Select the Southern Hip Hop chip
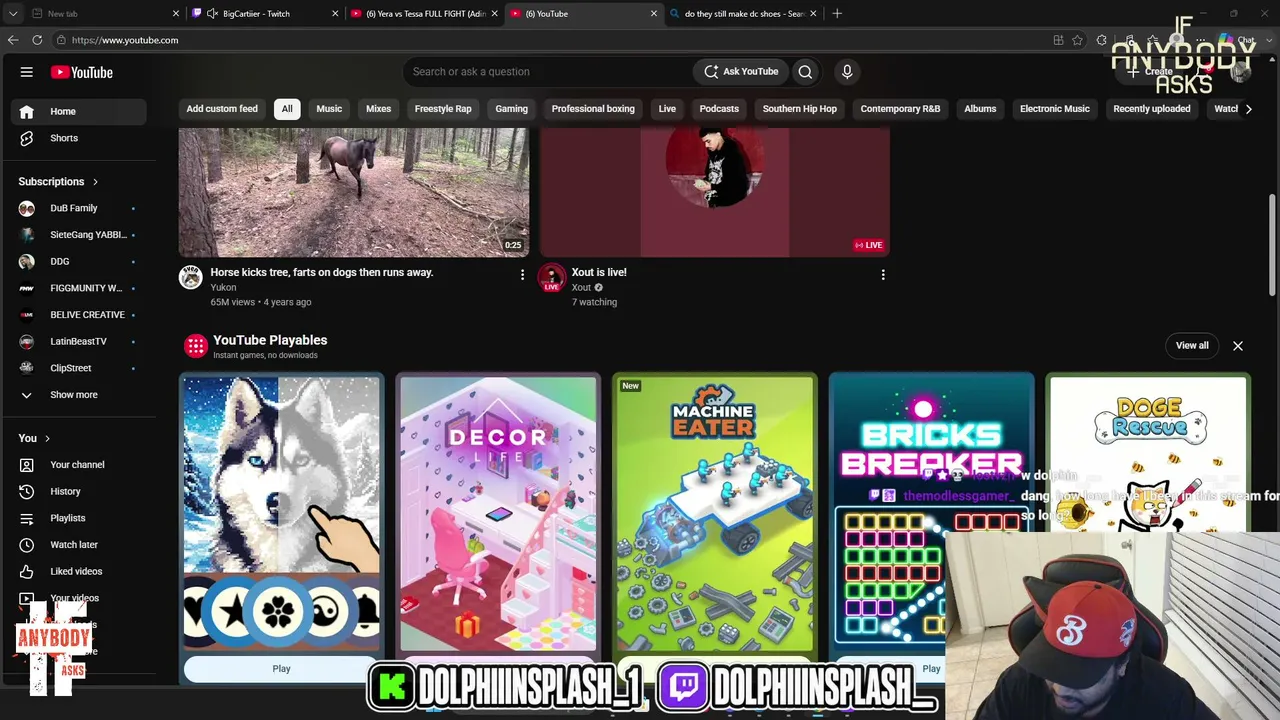The height and width of the screenshot is (720, 1280). tap(800, 109)
